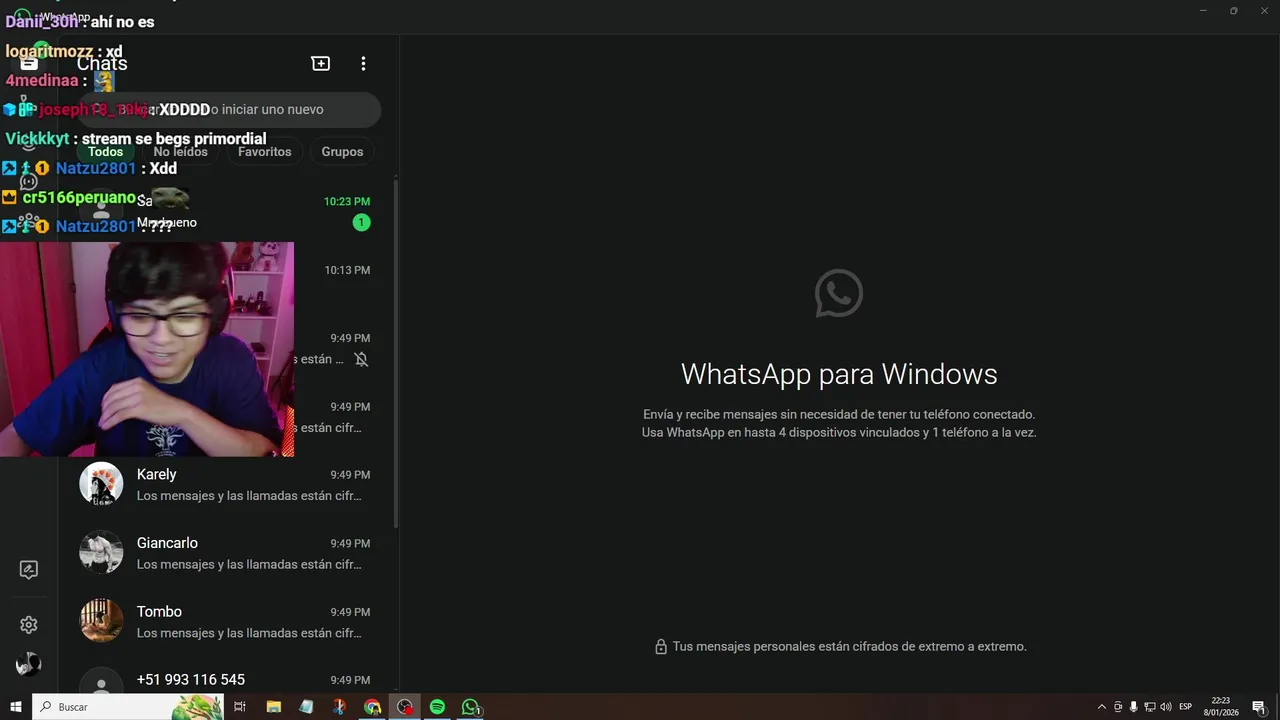This screenshot has height=720, width=1280.
Task: Click the end-to-end encryption notice text
Action: pos(849,647)
